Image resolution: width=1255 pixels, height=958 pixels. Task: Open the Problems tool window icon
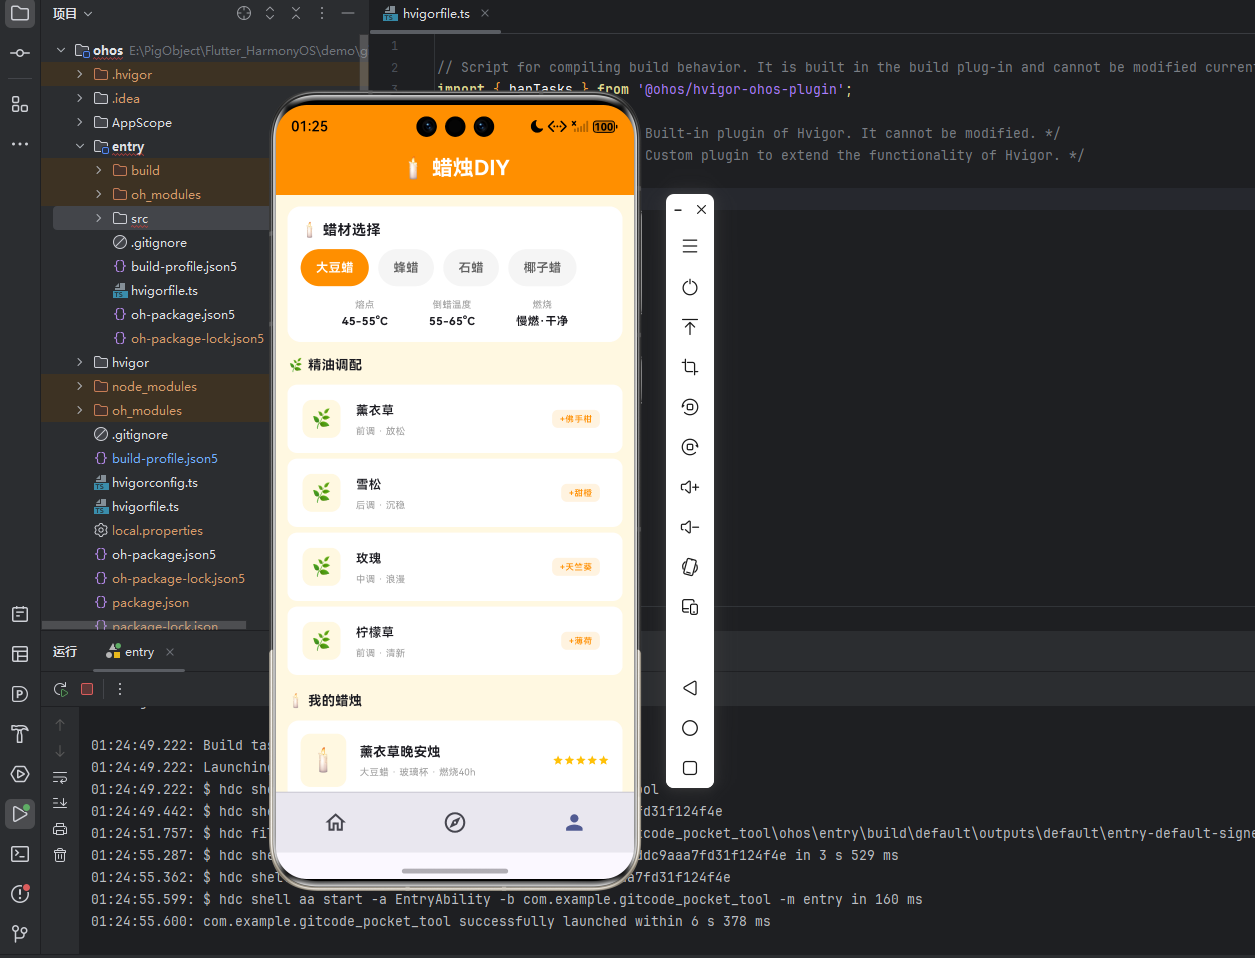20,894
